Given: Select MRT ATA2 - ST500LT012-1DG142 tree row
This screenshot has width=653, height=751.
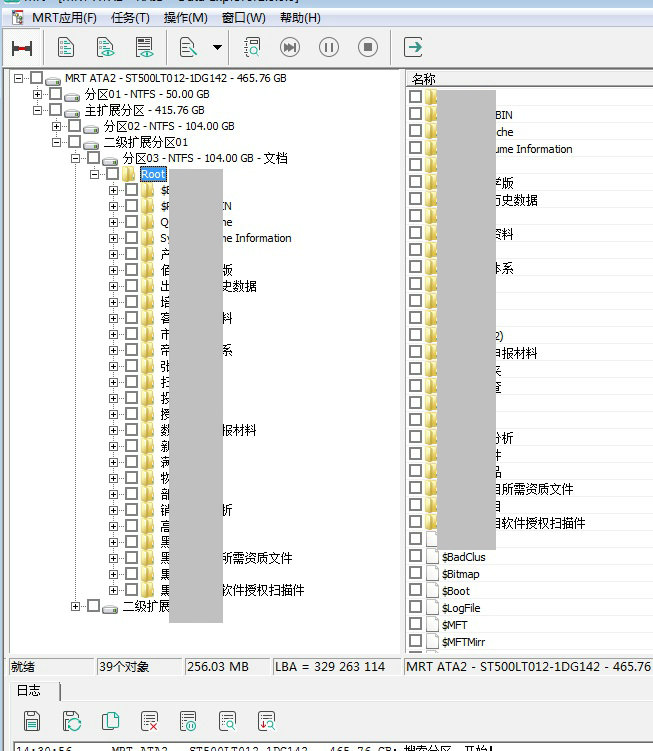Looking at the screenshot, I should tap(175, 78).
